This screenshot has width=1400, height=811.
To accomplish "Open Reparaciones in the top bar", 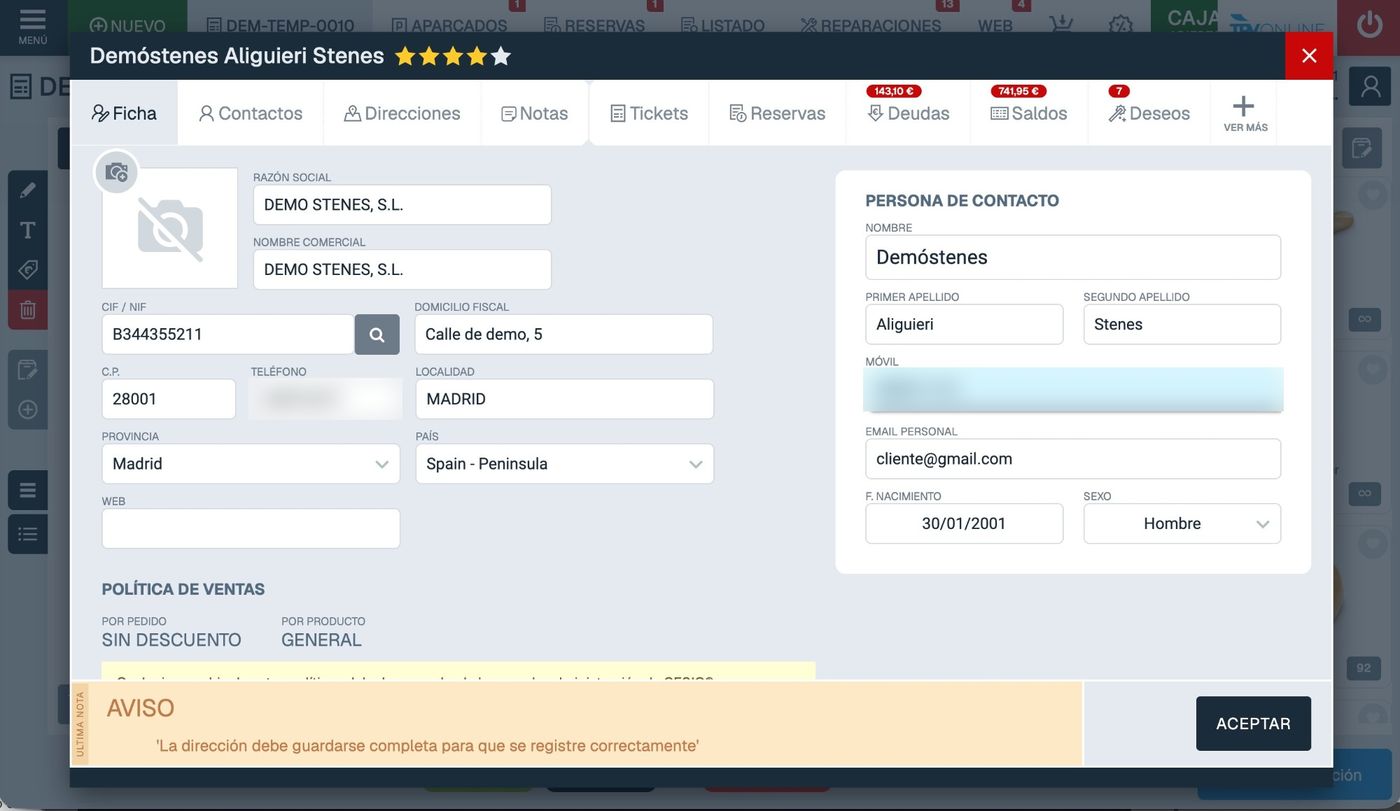I will point(870,26).
